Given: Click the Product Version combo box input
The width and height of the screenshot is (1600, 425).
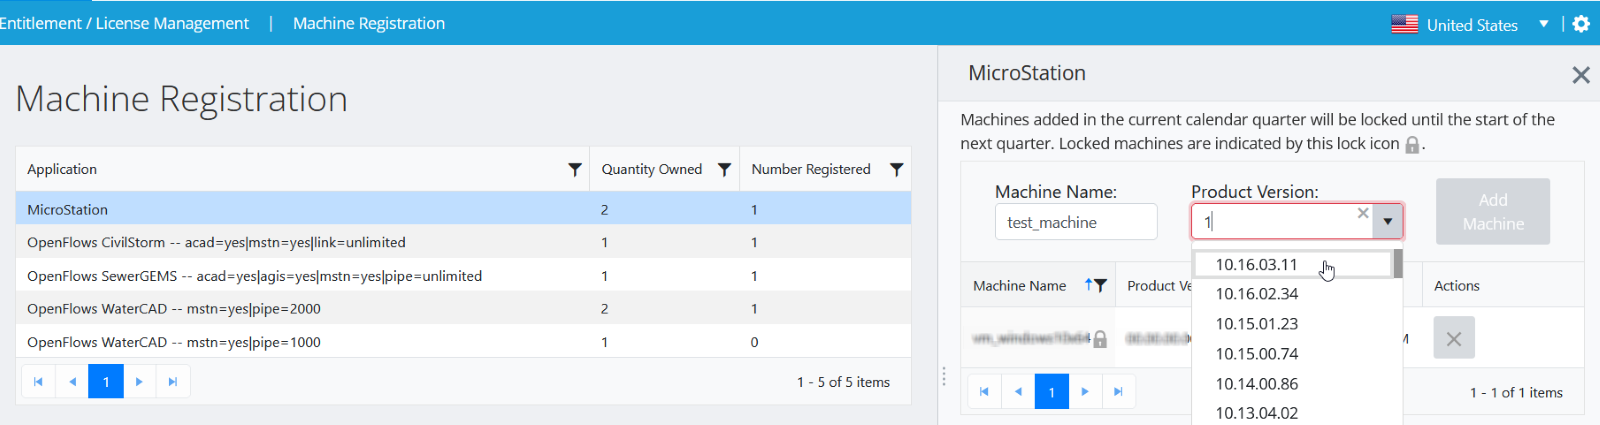Looking at the screenshot, I should [x=1282, y=222].
